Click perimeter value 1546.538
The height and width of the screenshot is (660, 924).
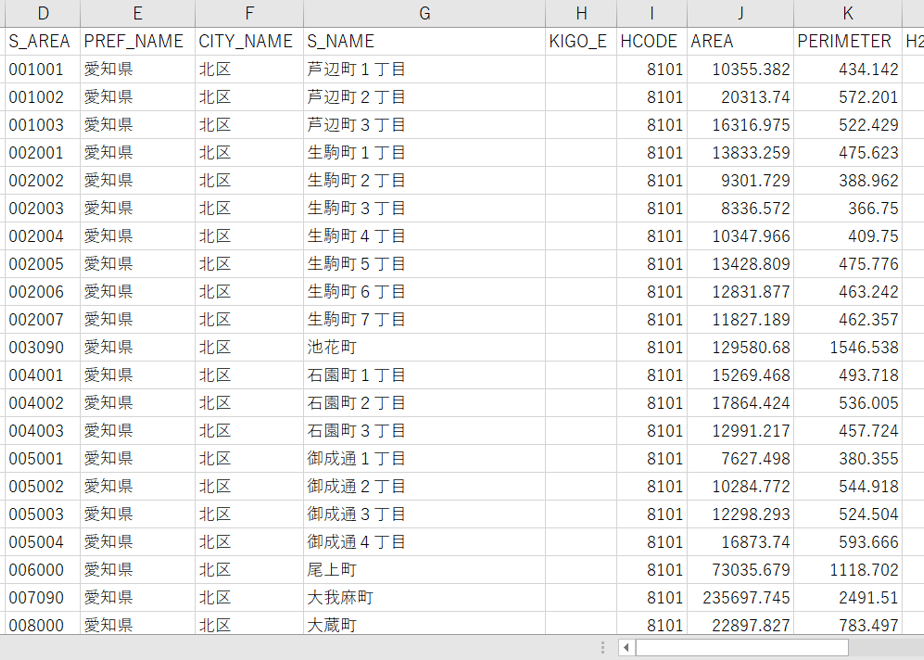point(848,347)
